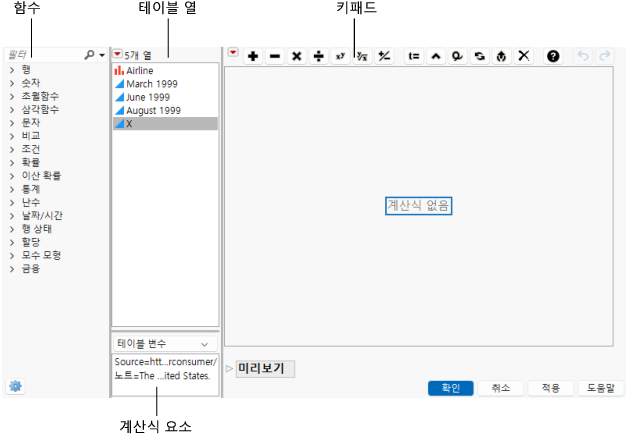
Task: Click the undo arrow icon
Action: pyautogui.click(x=583, y=56)
